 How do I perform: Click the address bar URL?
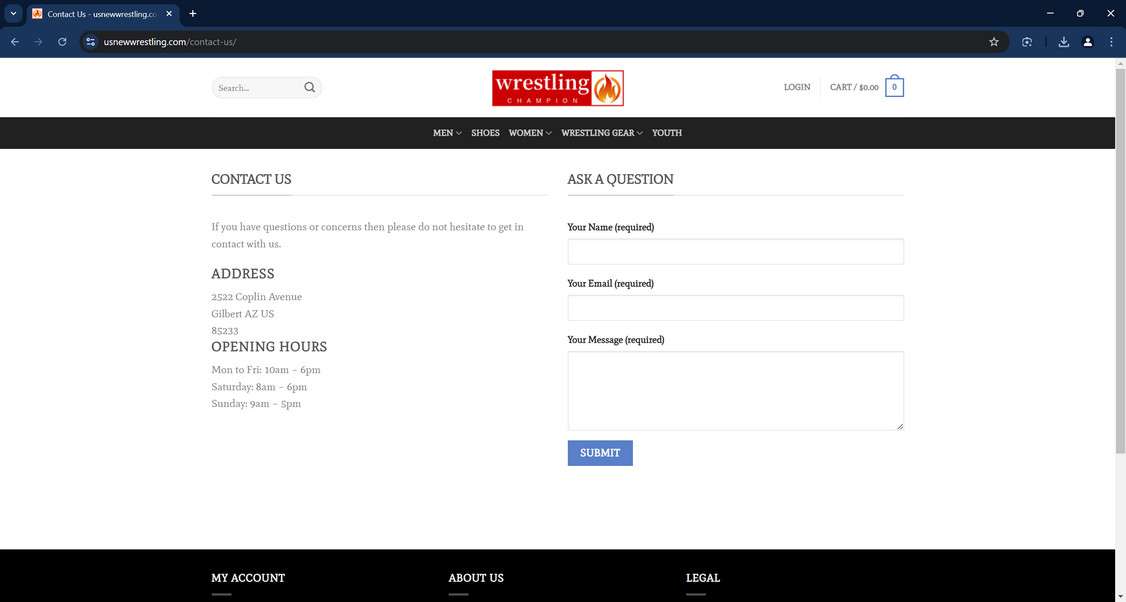(x=169, y=42)
